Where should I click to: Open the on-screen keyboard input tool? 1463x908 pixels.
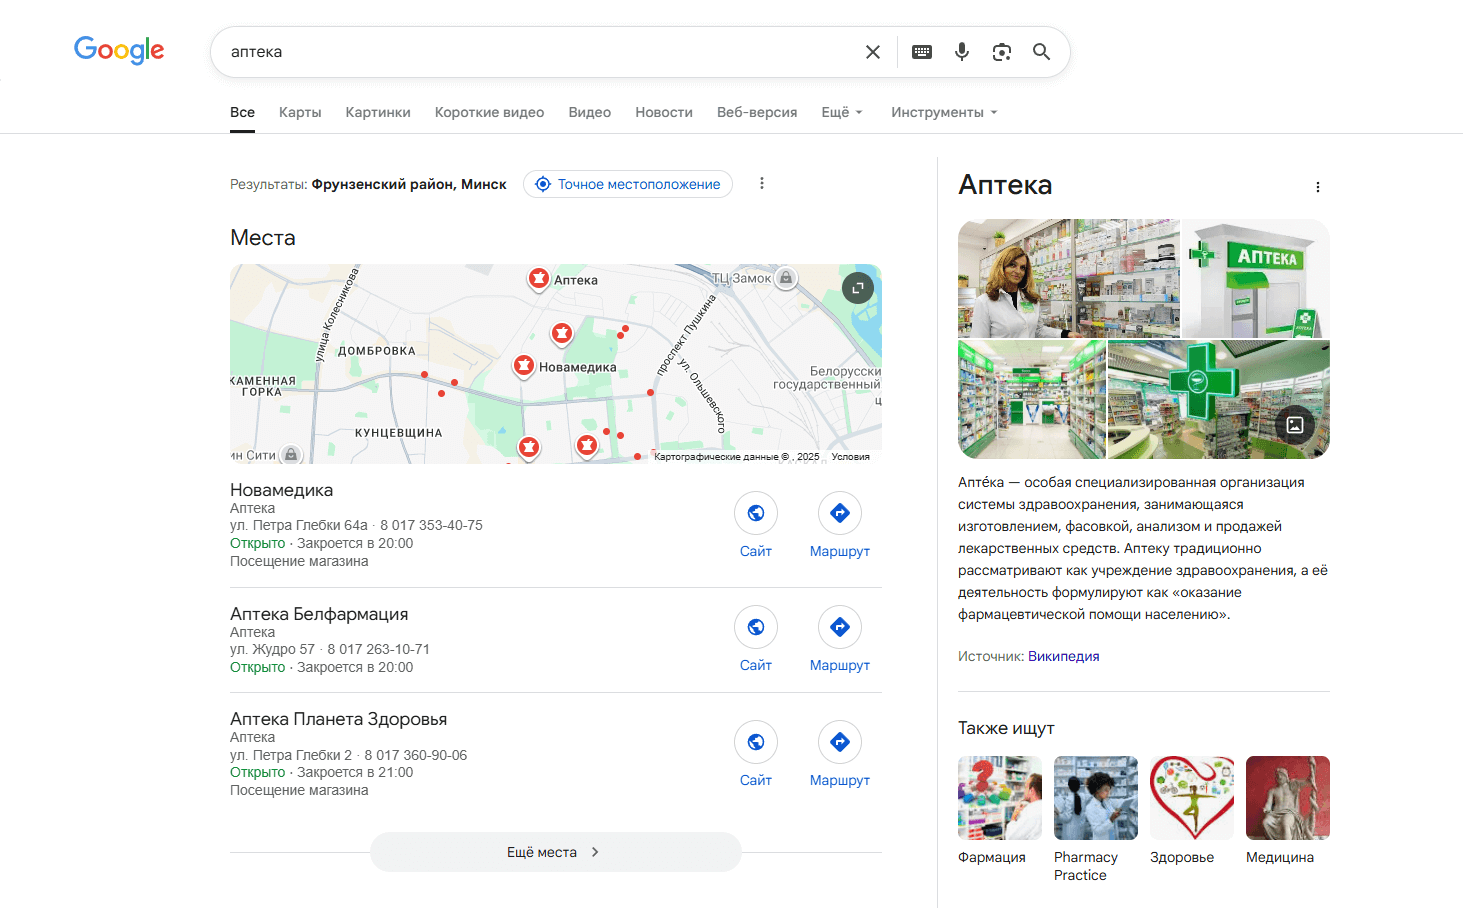(922, 52)
